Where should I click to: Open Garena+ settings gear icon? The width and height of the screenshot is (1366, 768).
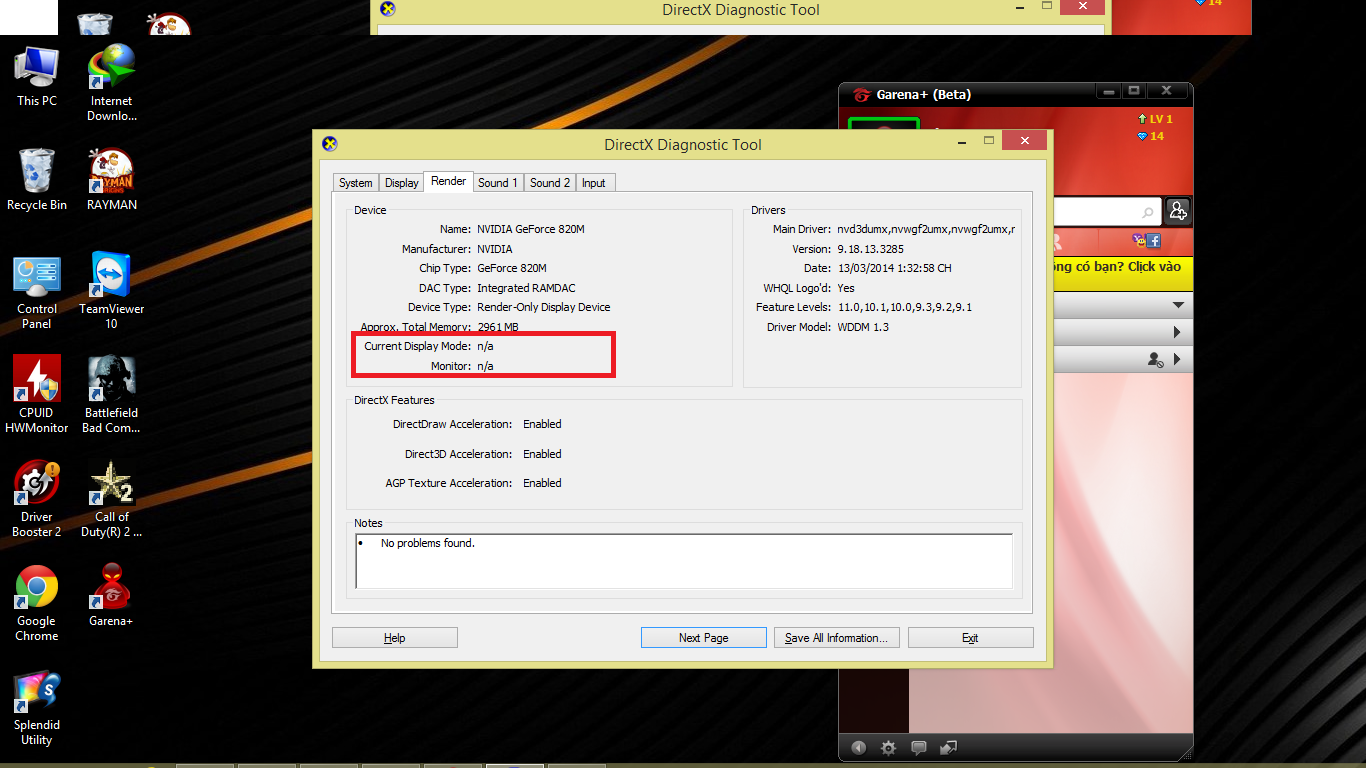click(888, 748)
